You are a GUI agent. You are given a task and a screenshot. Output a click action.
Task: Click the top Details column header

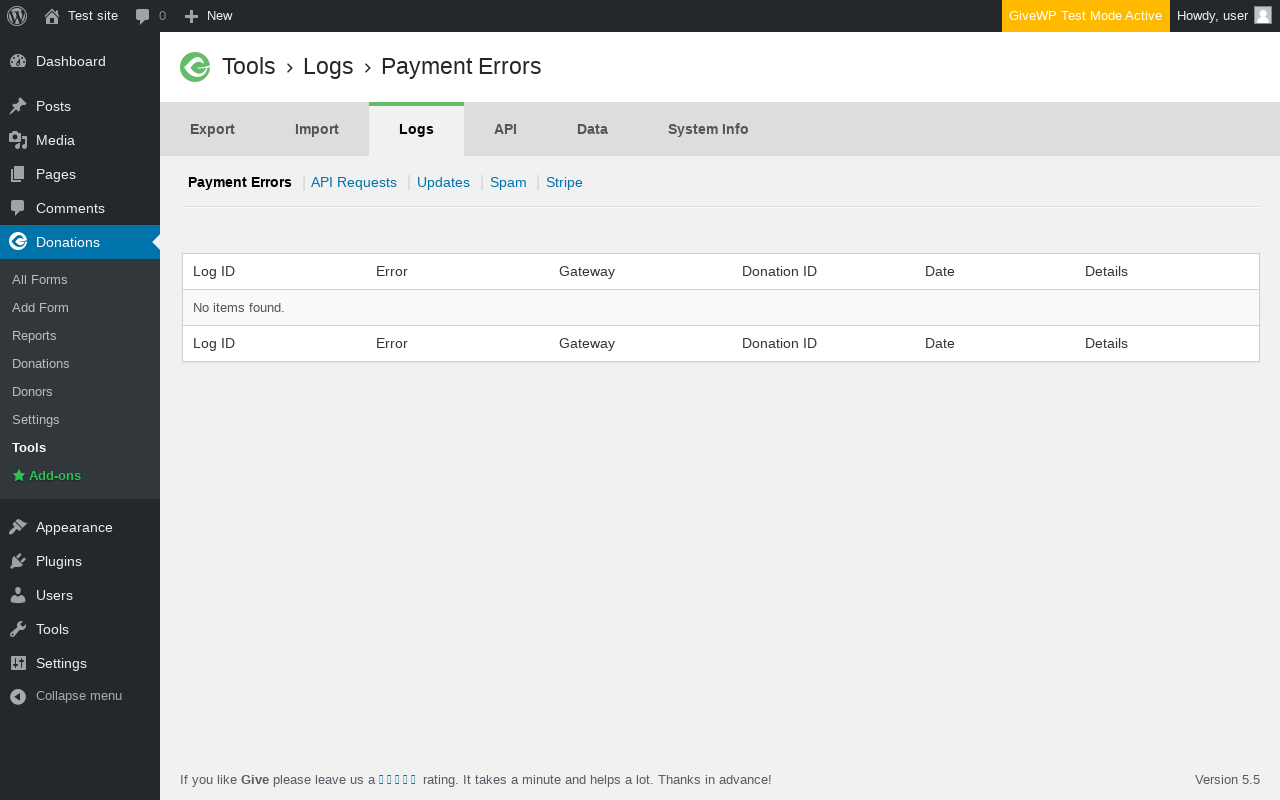pyautogui.click(x=1106, y=271)
